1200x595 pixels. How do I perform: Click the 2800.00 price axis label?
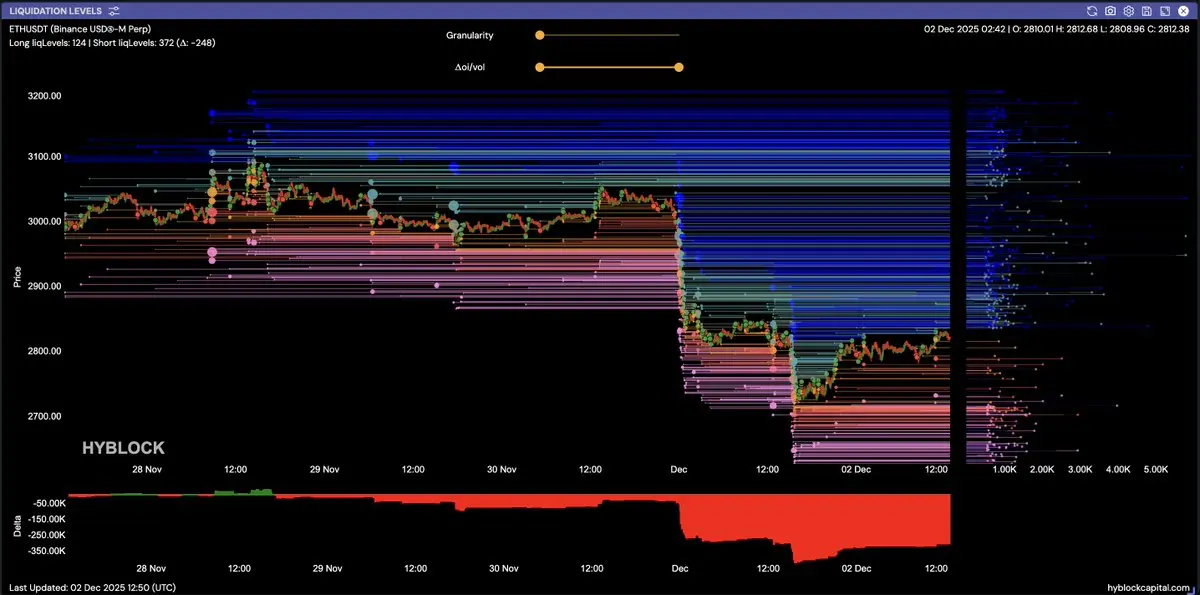43,351
